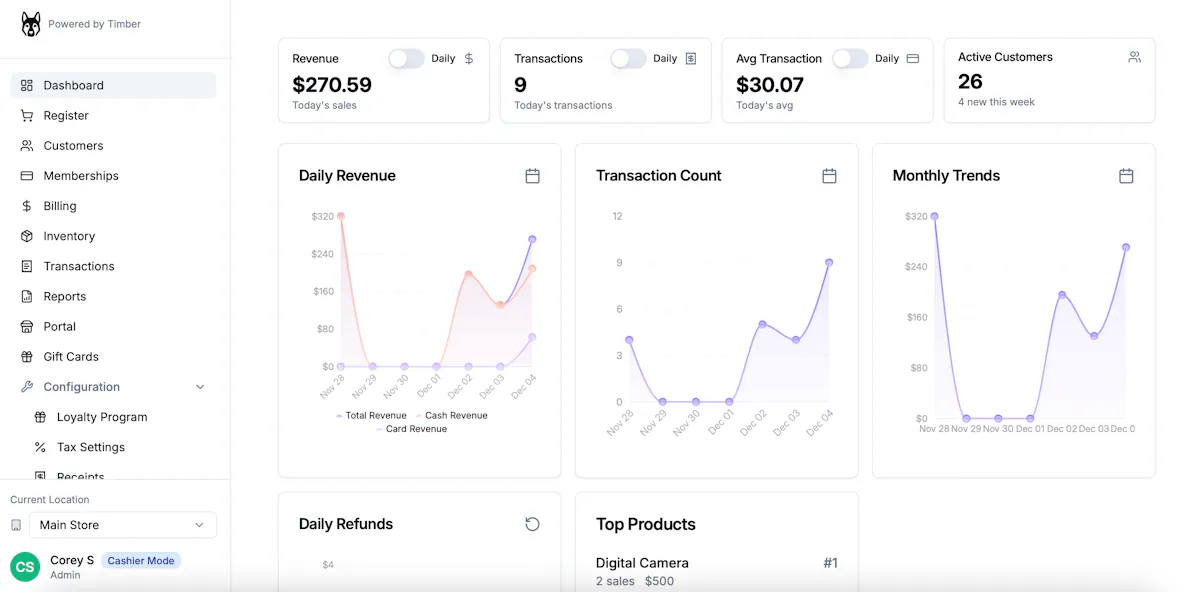Toggle Cash Revenue series in chart legend
This screenshot has height=592, width=1200.
tap(451, 415)
